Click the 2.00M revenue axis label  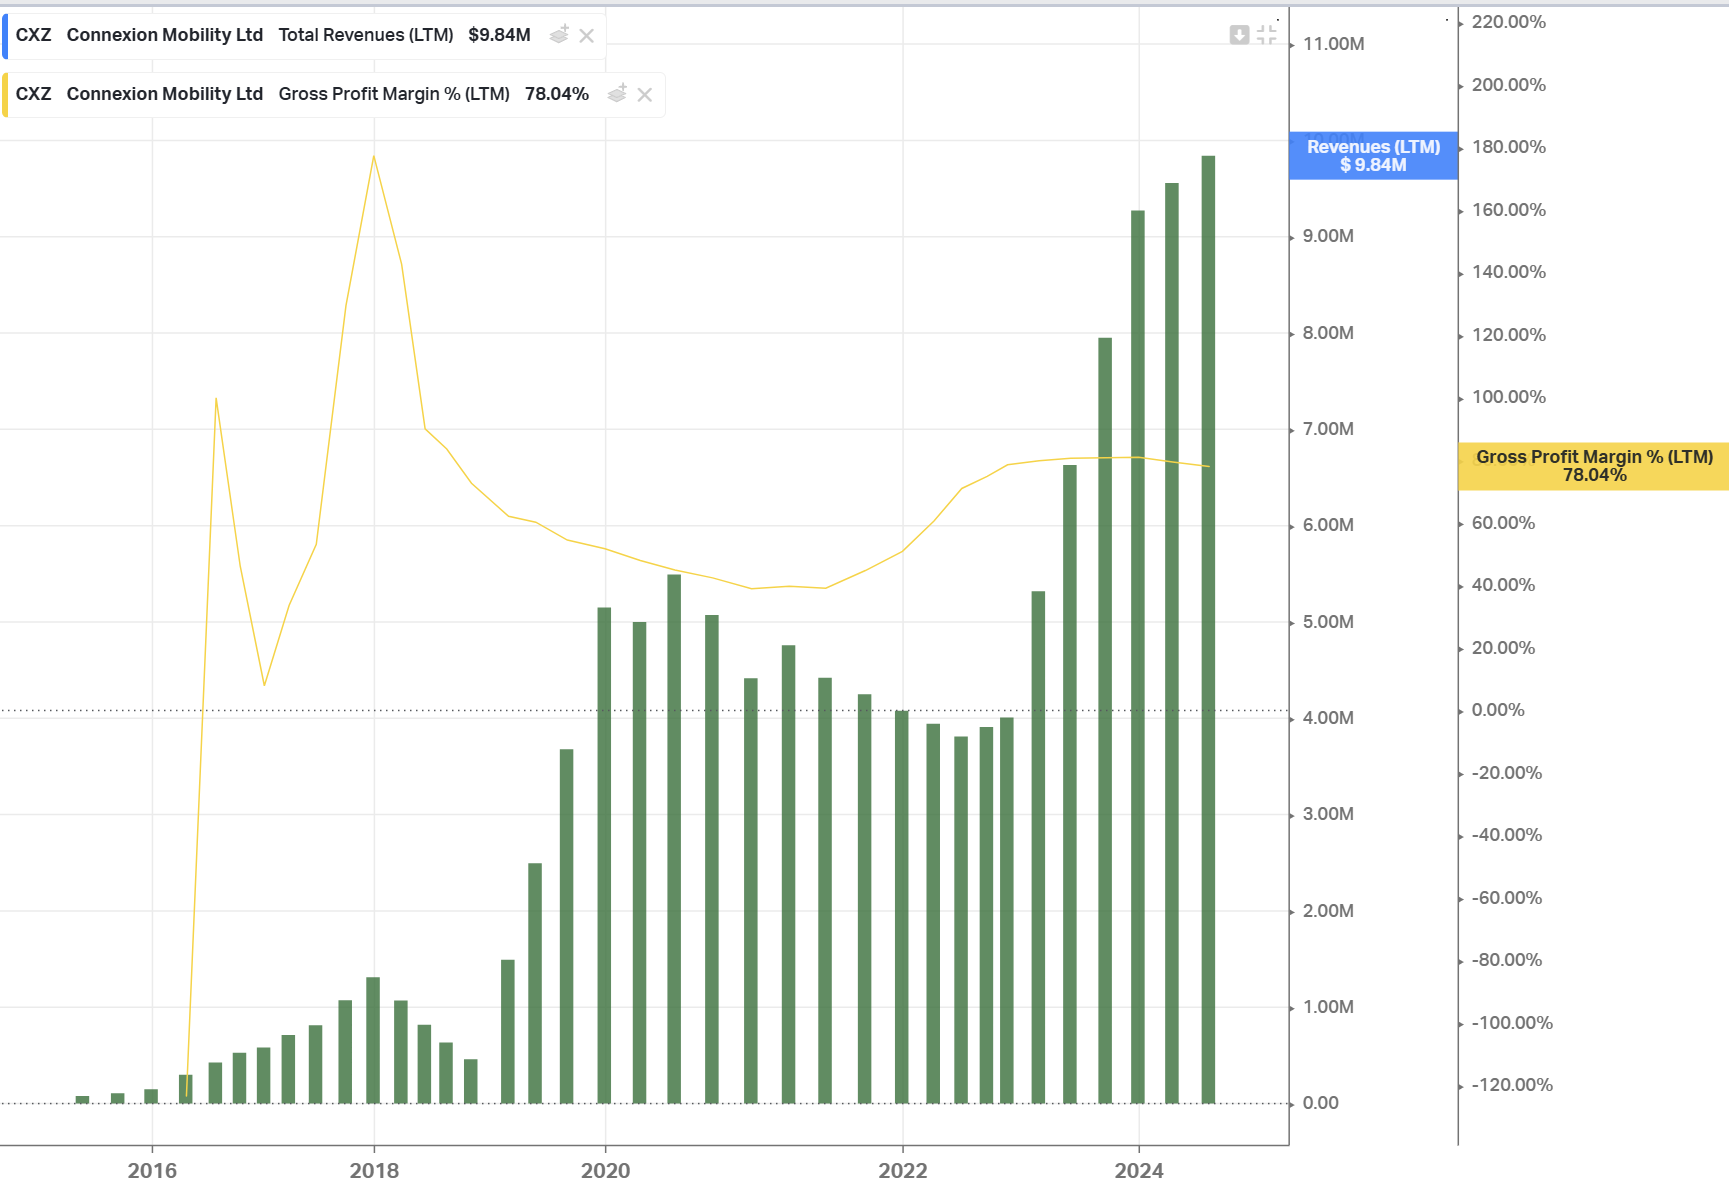[1328, 911]
